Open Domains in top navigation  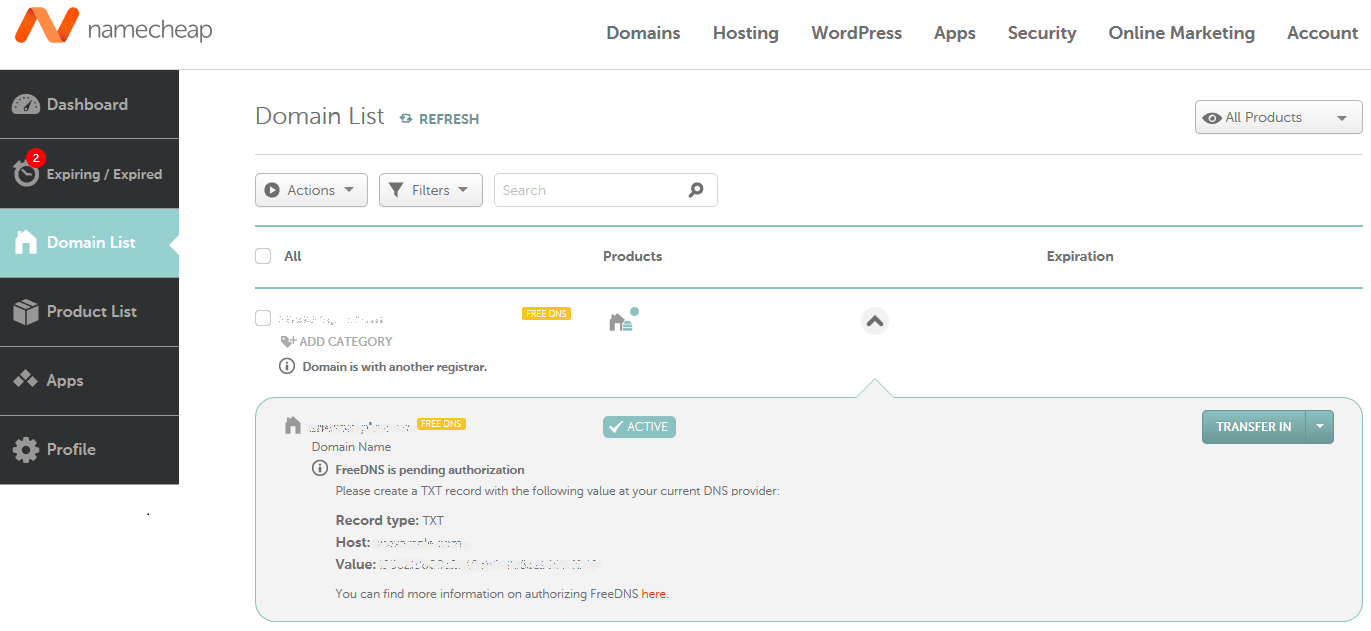pos(643,33)
